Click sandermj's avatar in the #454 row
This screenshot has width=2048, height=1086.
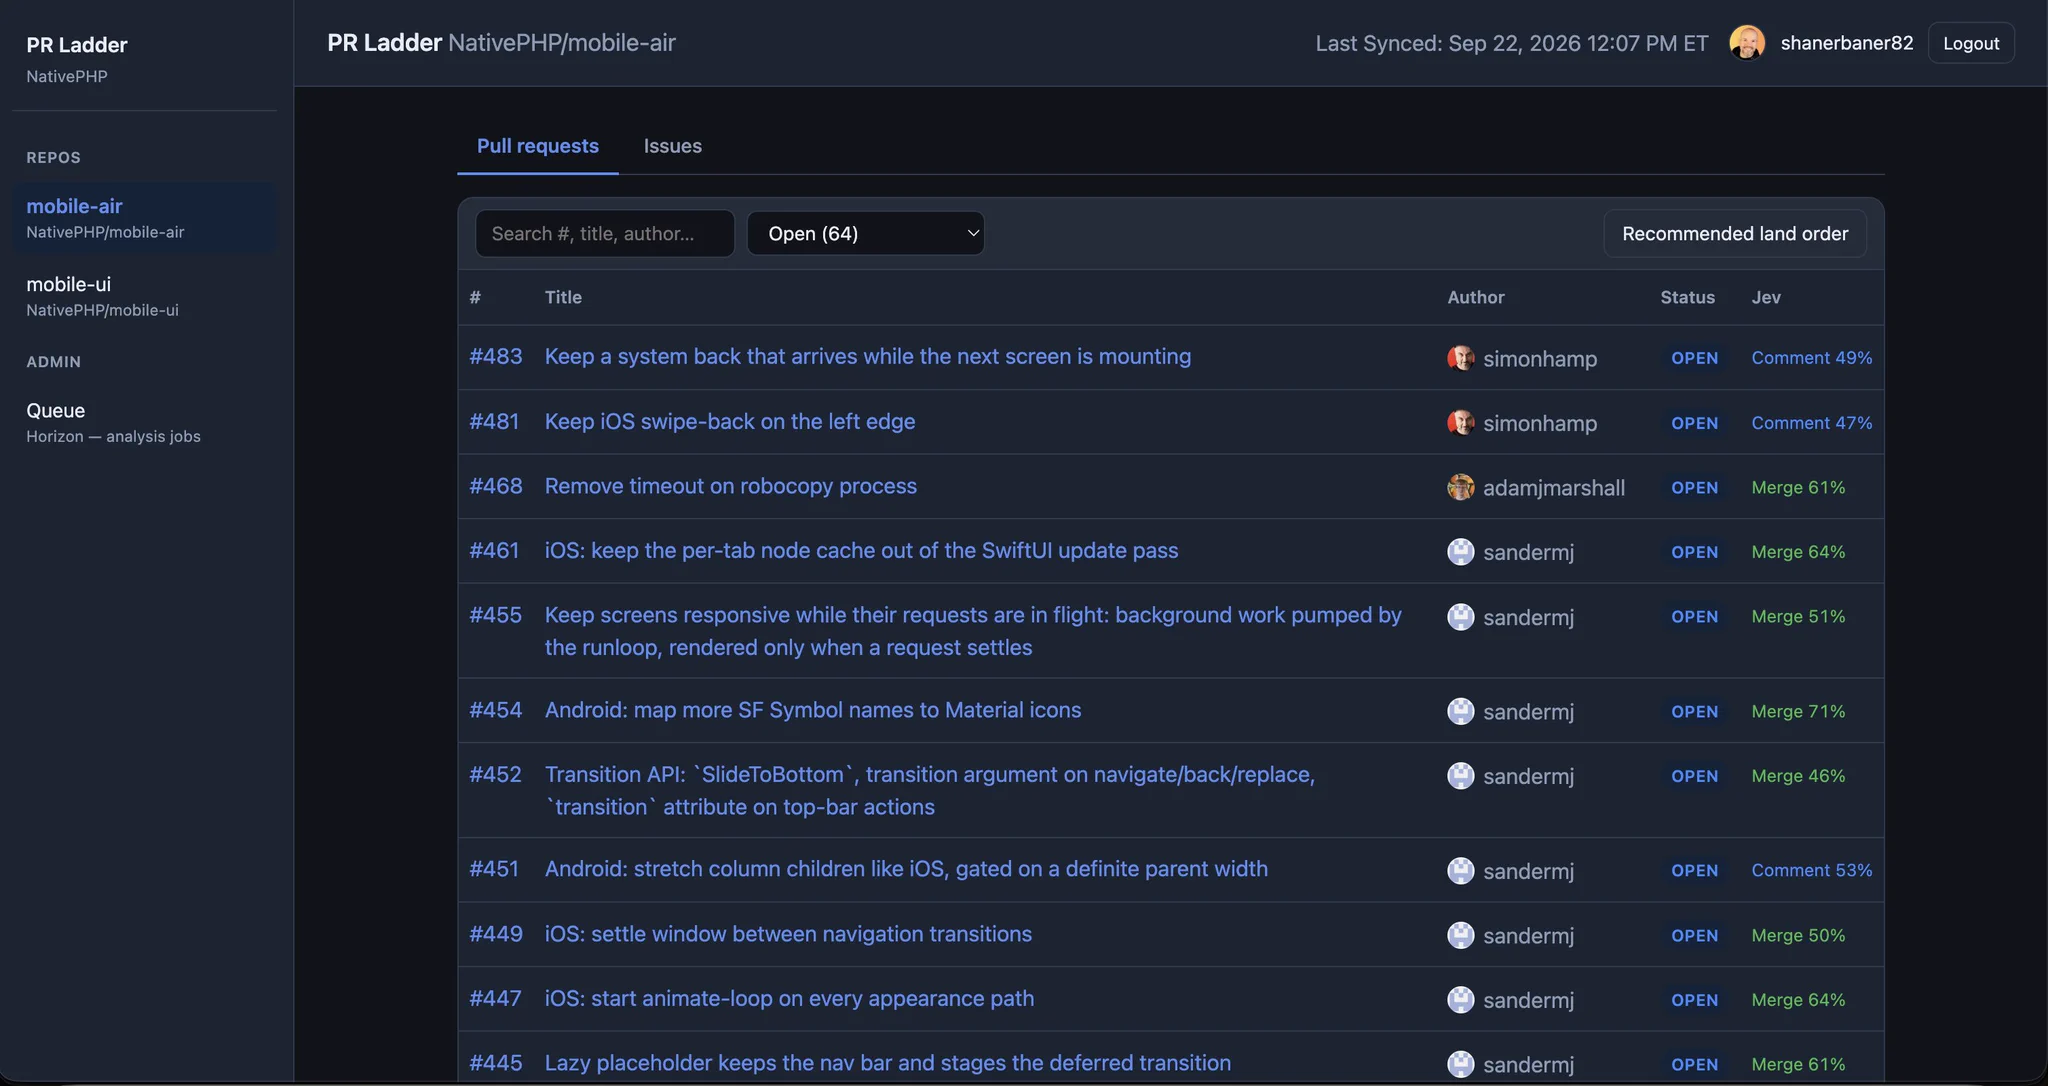tap(1461, 711)
